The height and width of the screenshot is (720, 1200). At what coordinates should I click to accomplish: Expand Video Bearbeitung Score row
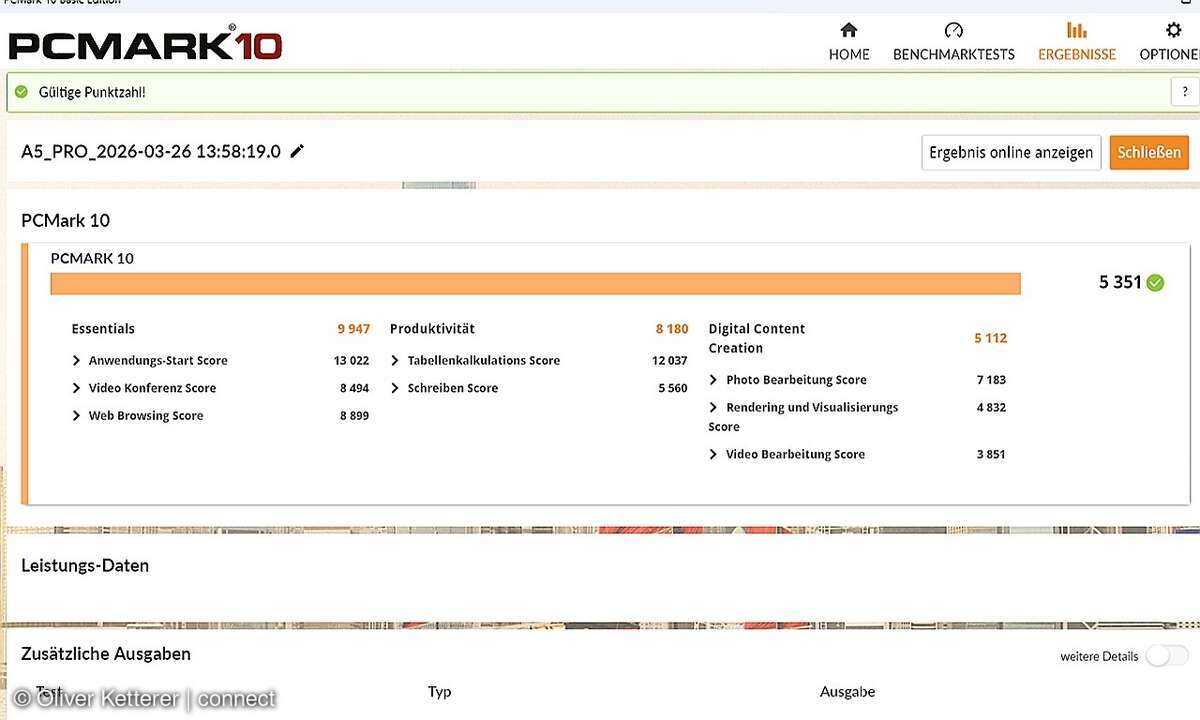pos(714,454)
